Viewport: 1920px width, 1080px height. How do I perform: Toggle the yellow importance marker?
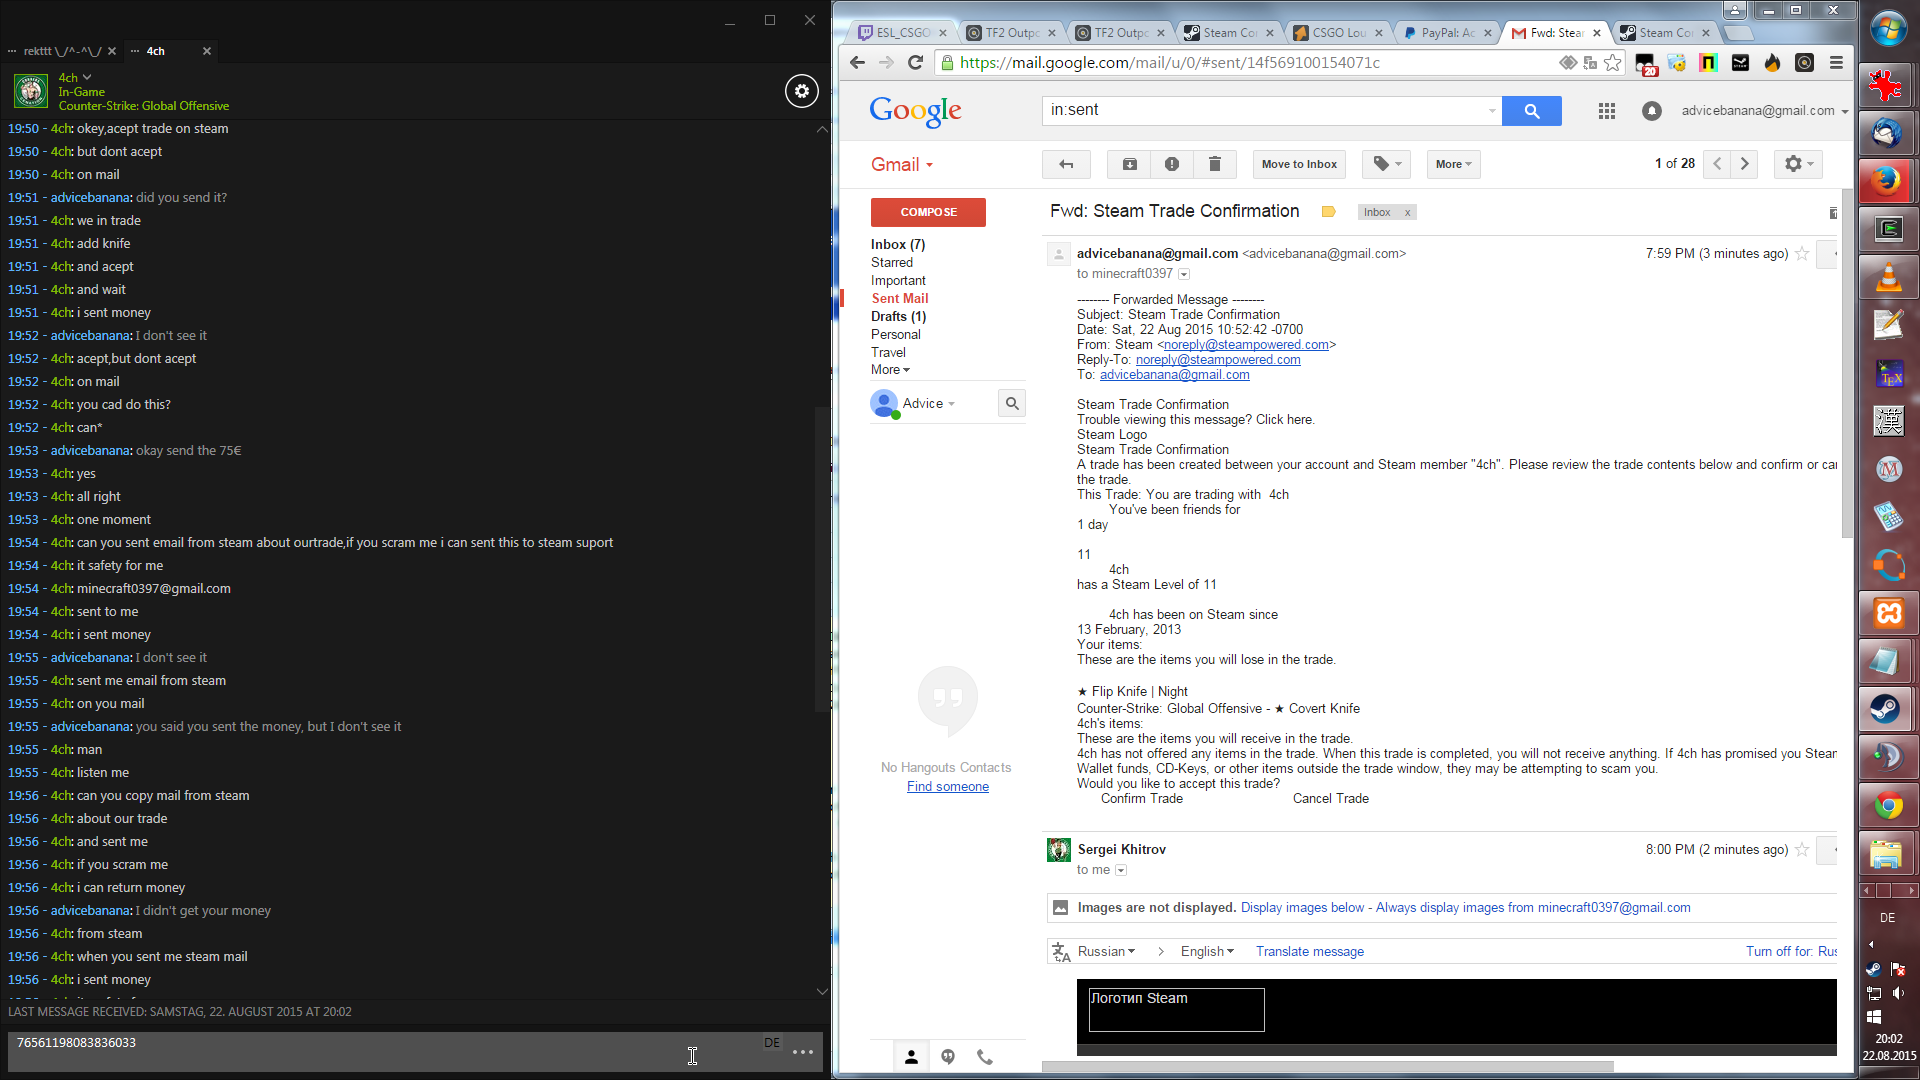point(1328,212)
